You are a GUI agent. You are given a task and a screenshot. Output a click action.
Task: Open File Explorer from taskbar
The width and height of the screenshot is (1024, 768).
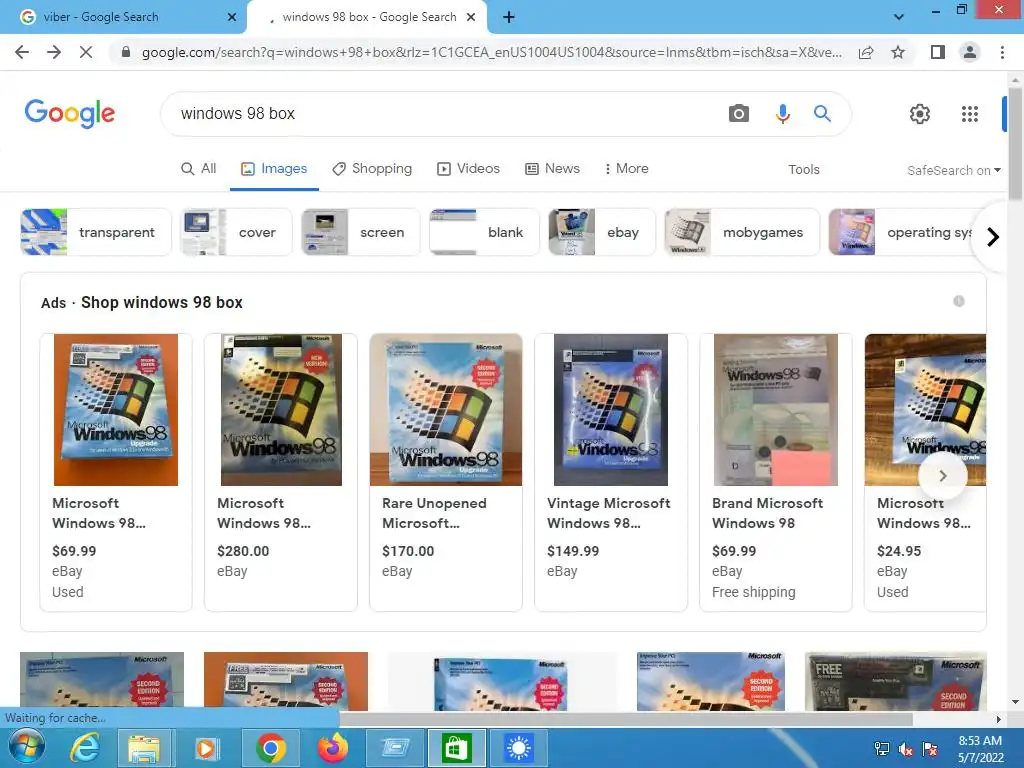pos(144,748)
